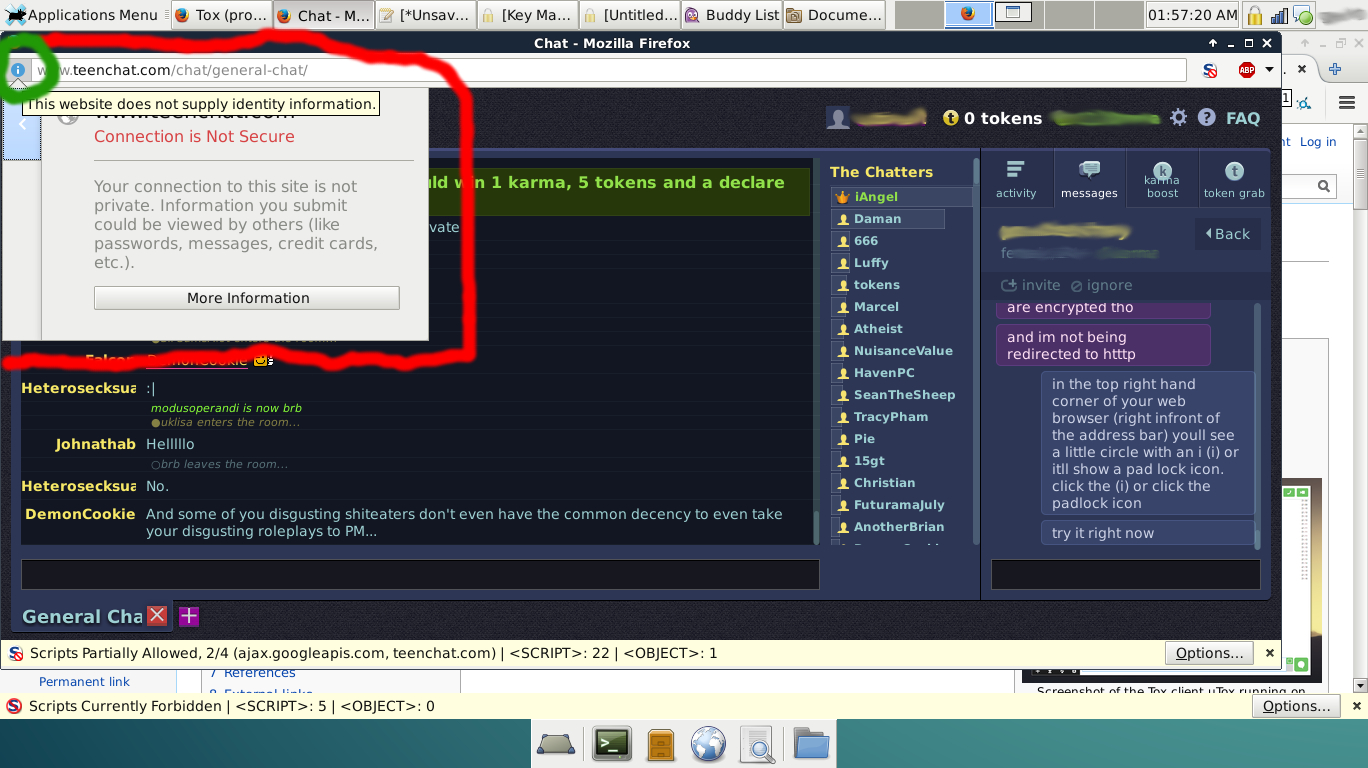Focus the general chat message input
This screenshot has width=1368, height=768.
(x=420, y=574)
